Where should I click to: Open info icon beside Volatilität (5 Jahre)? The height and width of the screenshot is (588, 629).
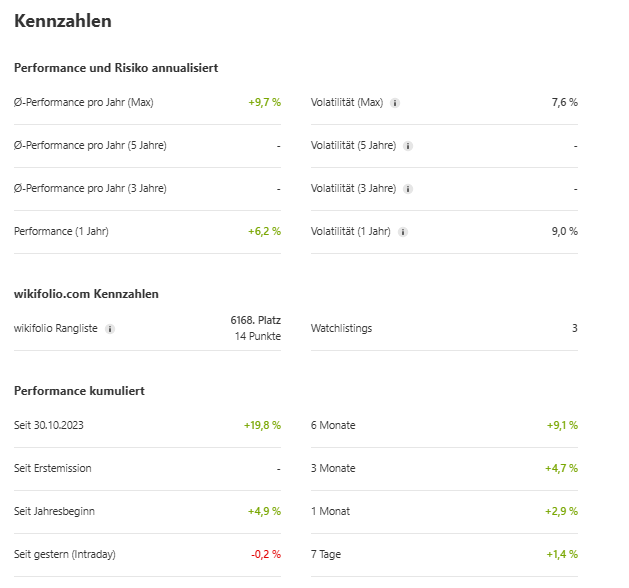coord(408,146)
